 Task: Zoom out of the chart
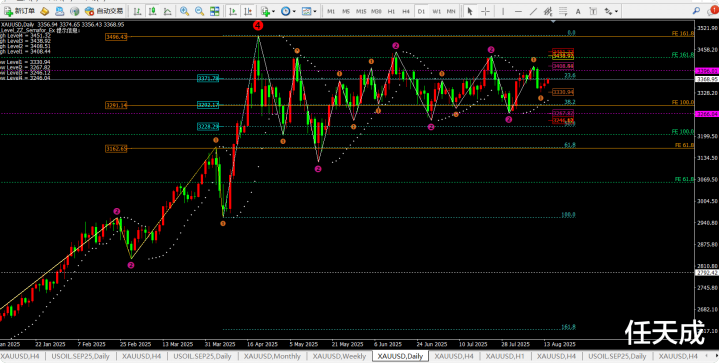click(x=199, y=11)
